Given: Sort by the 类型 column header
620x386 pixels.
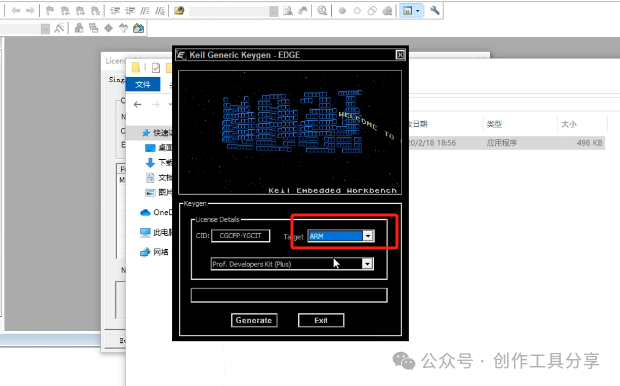Looking at the screenshot, I should [494, 124].
